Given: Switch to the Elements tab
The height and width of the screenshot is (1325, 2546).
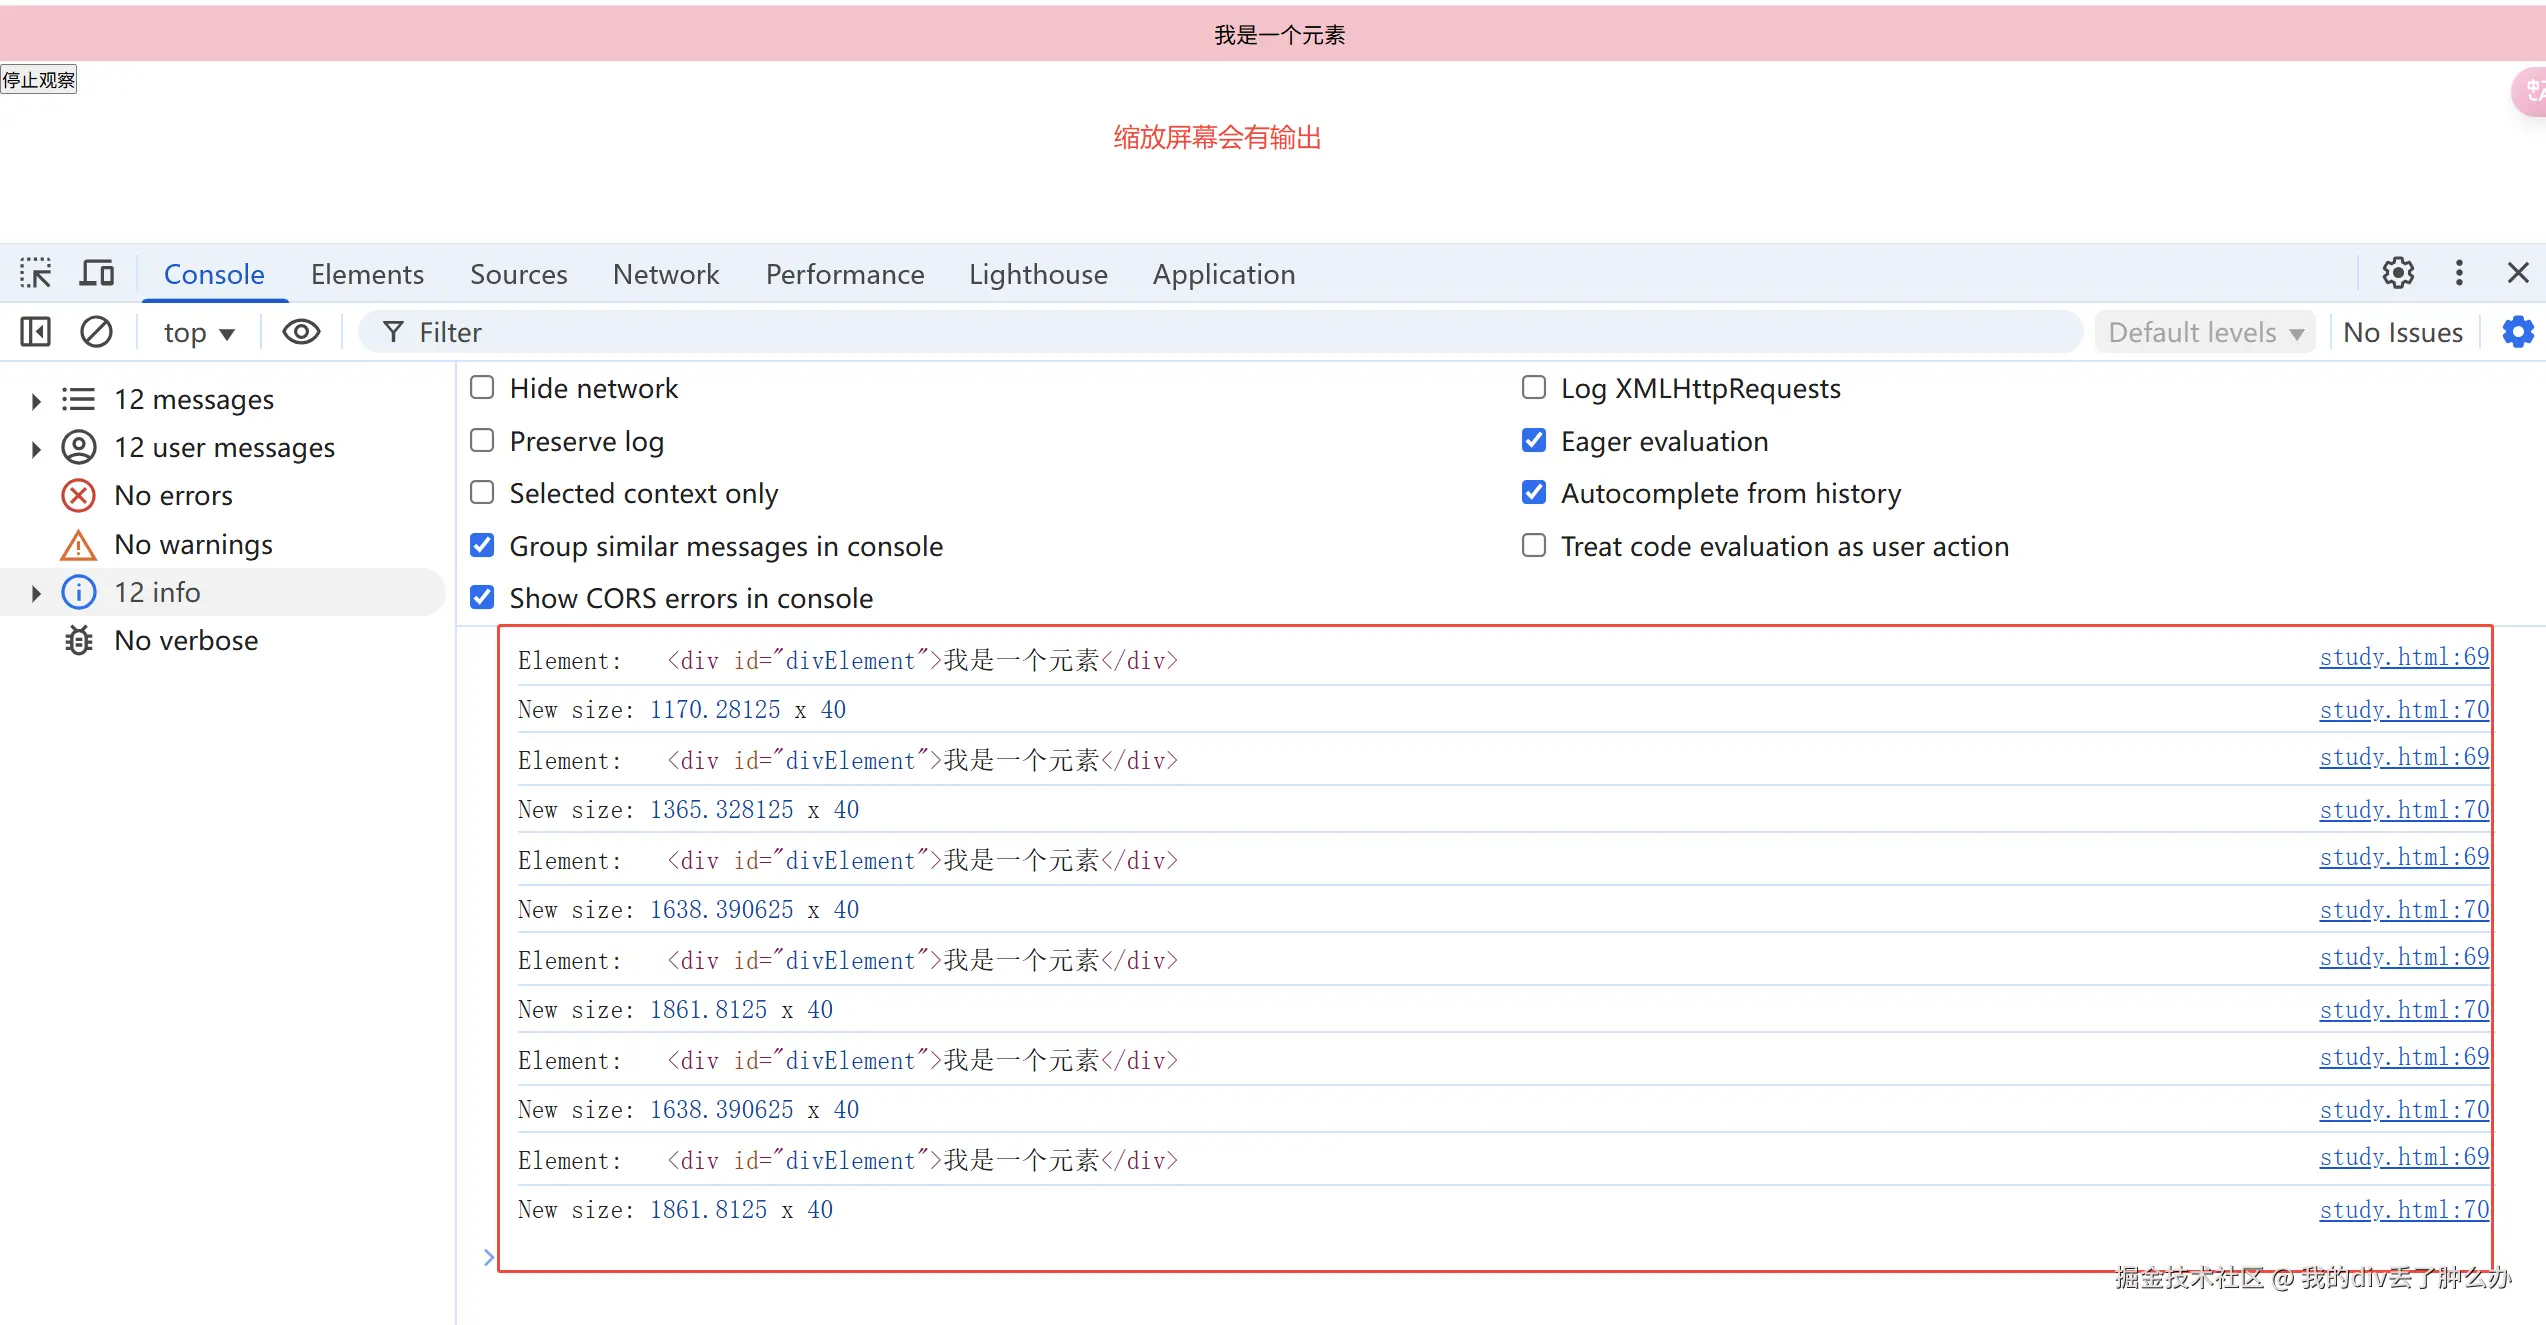Looking at the screenshot, I should point(367,274).
